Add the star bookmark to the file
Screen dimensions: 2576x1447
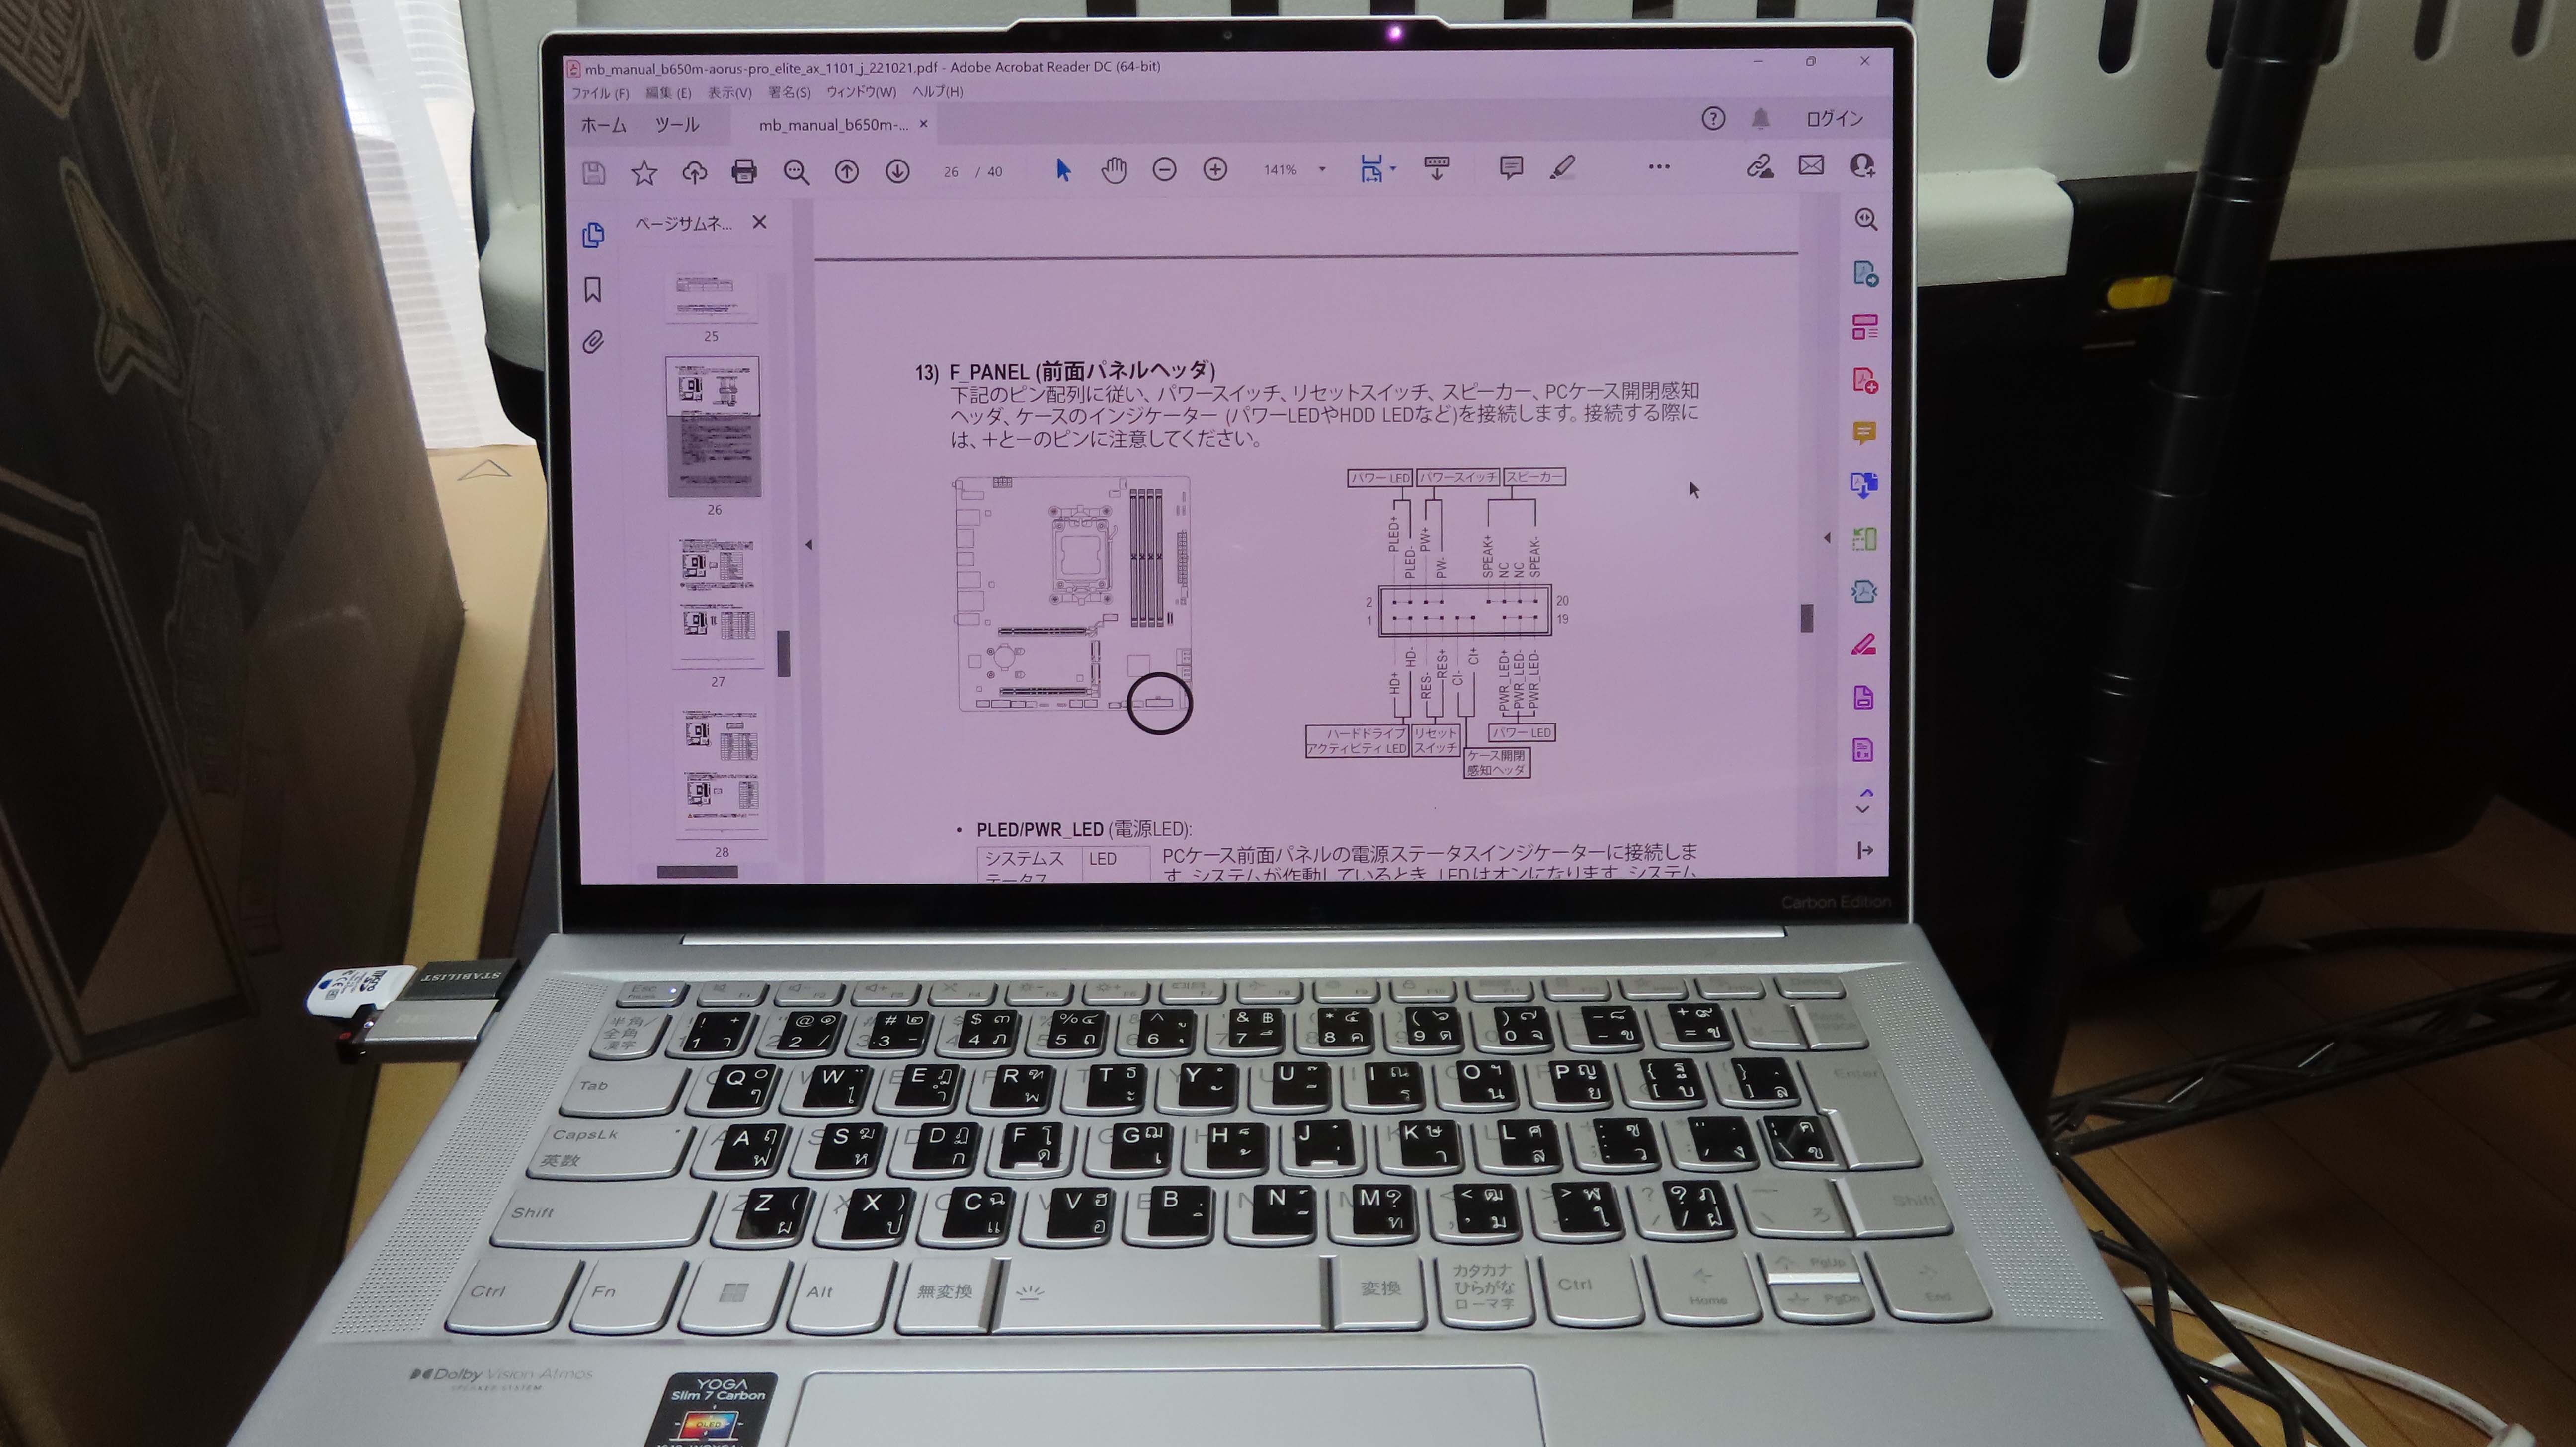tap(644, 173)
